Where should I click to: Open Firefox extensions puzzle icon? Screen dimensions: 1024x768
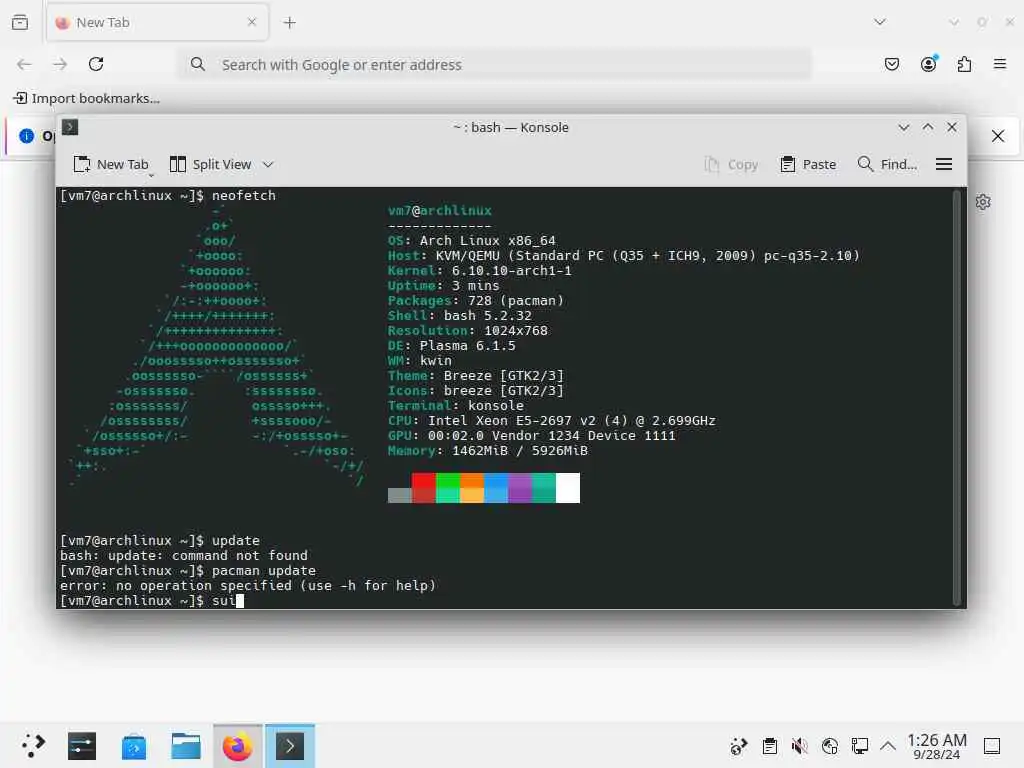tap(964, 64)
